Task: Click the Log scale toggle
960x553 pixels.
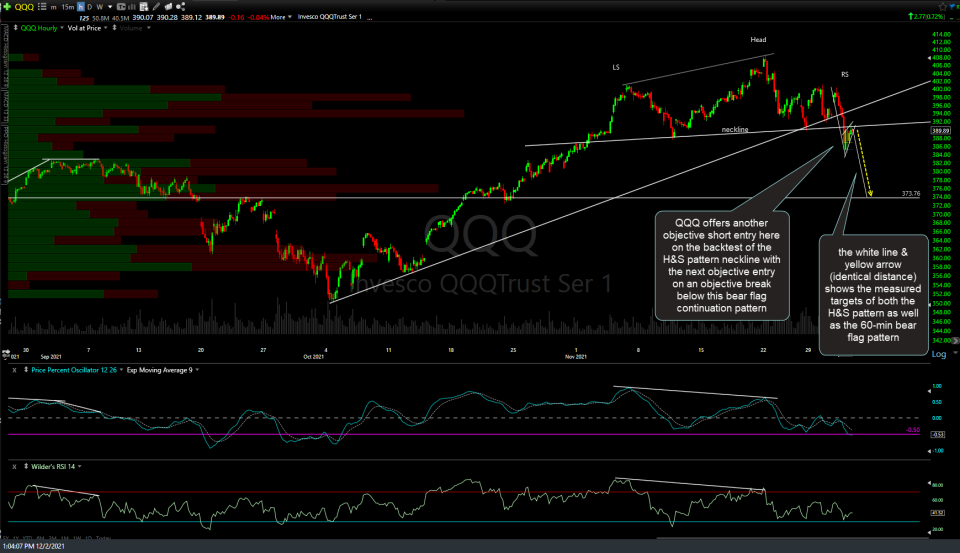Action: coord(939,354)
